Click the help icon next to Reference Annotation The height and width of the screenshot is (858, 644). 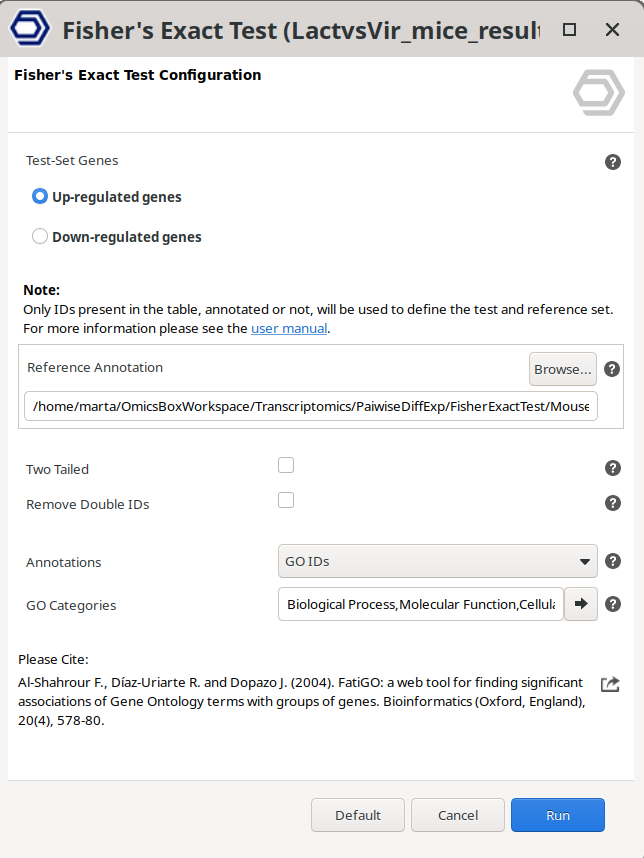[x=613, y=369]
